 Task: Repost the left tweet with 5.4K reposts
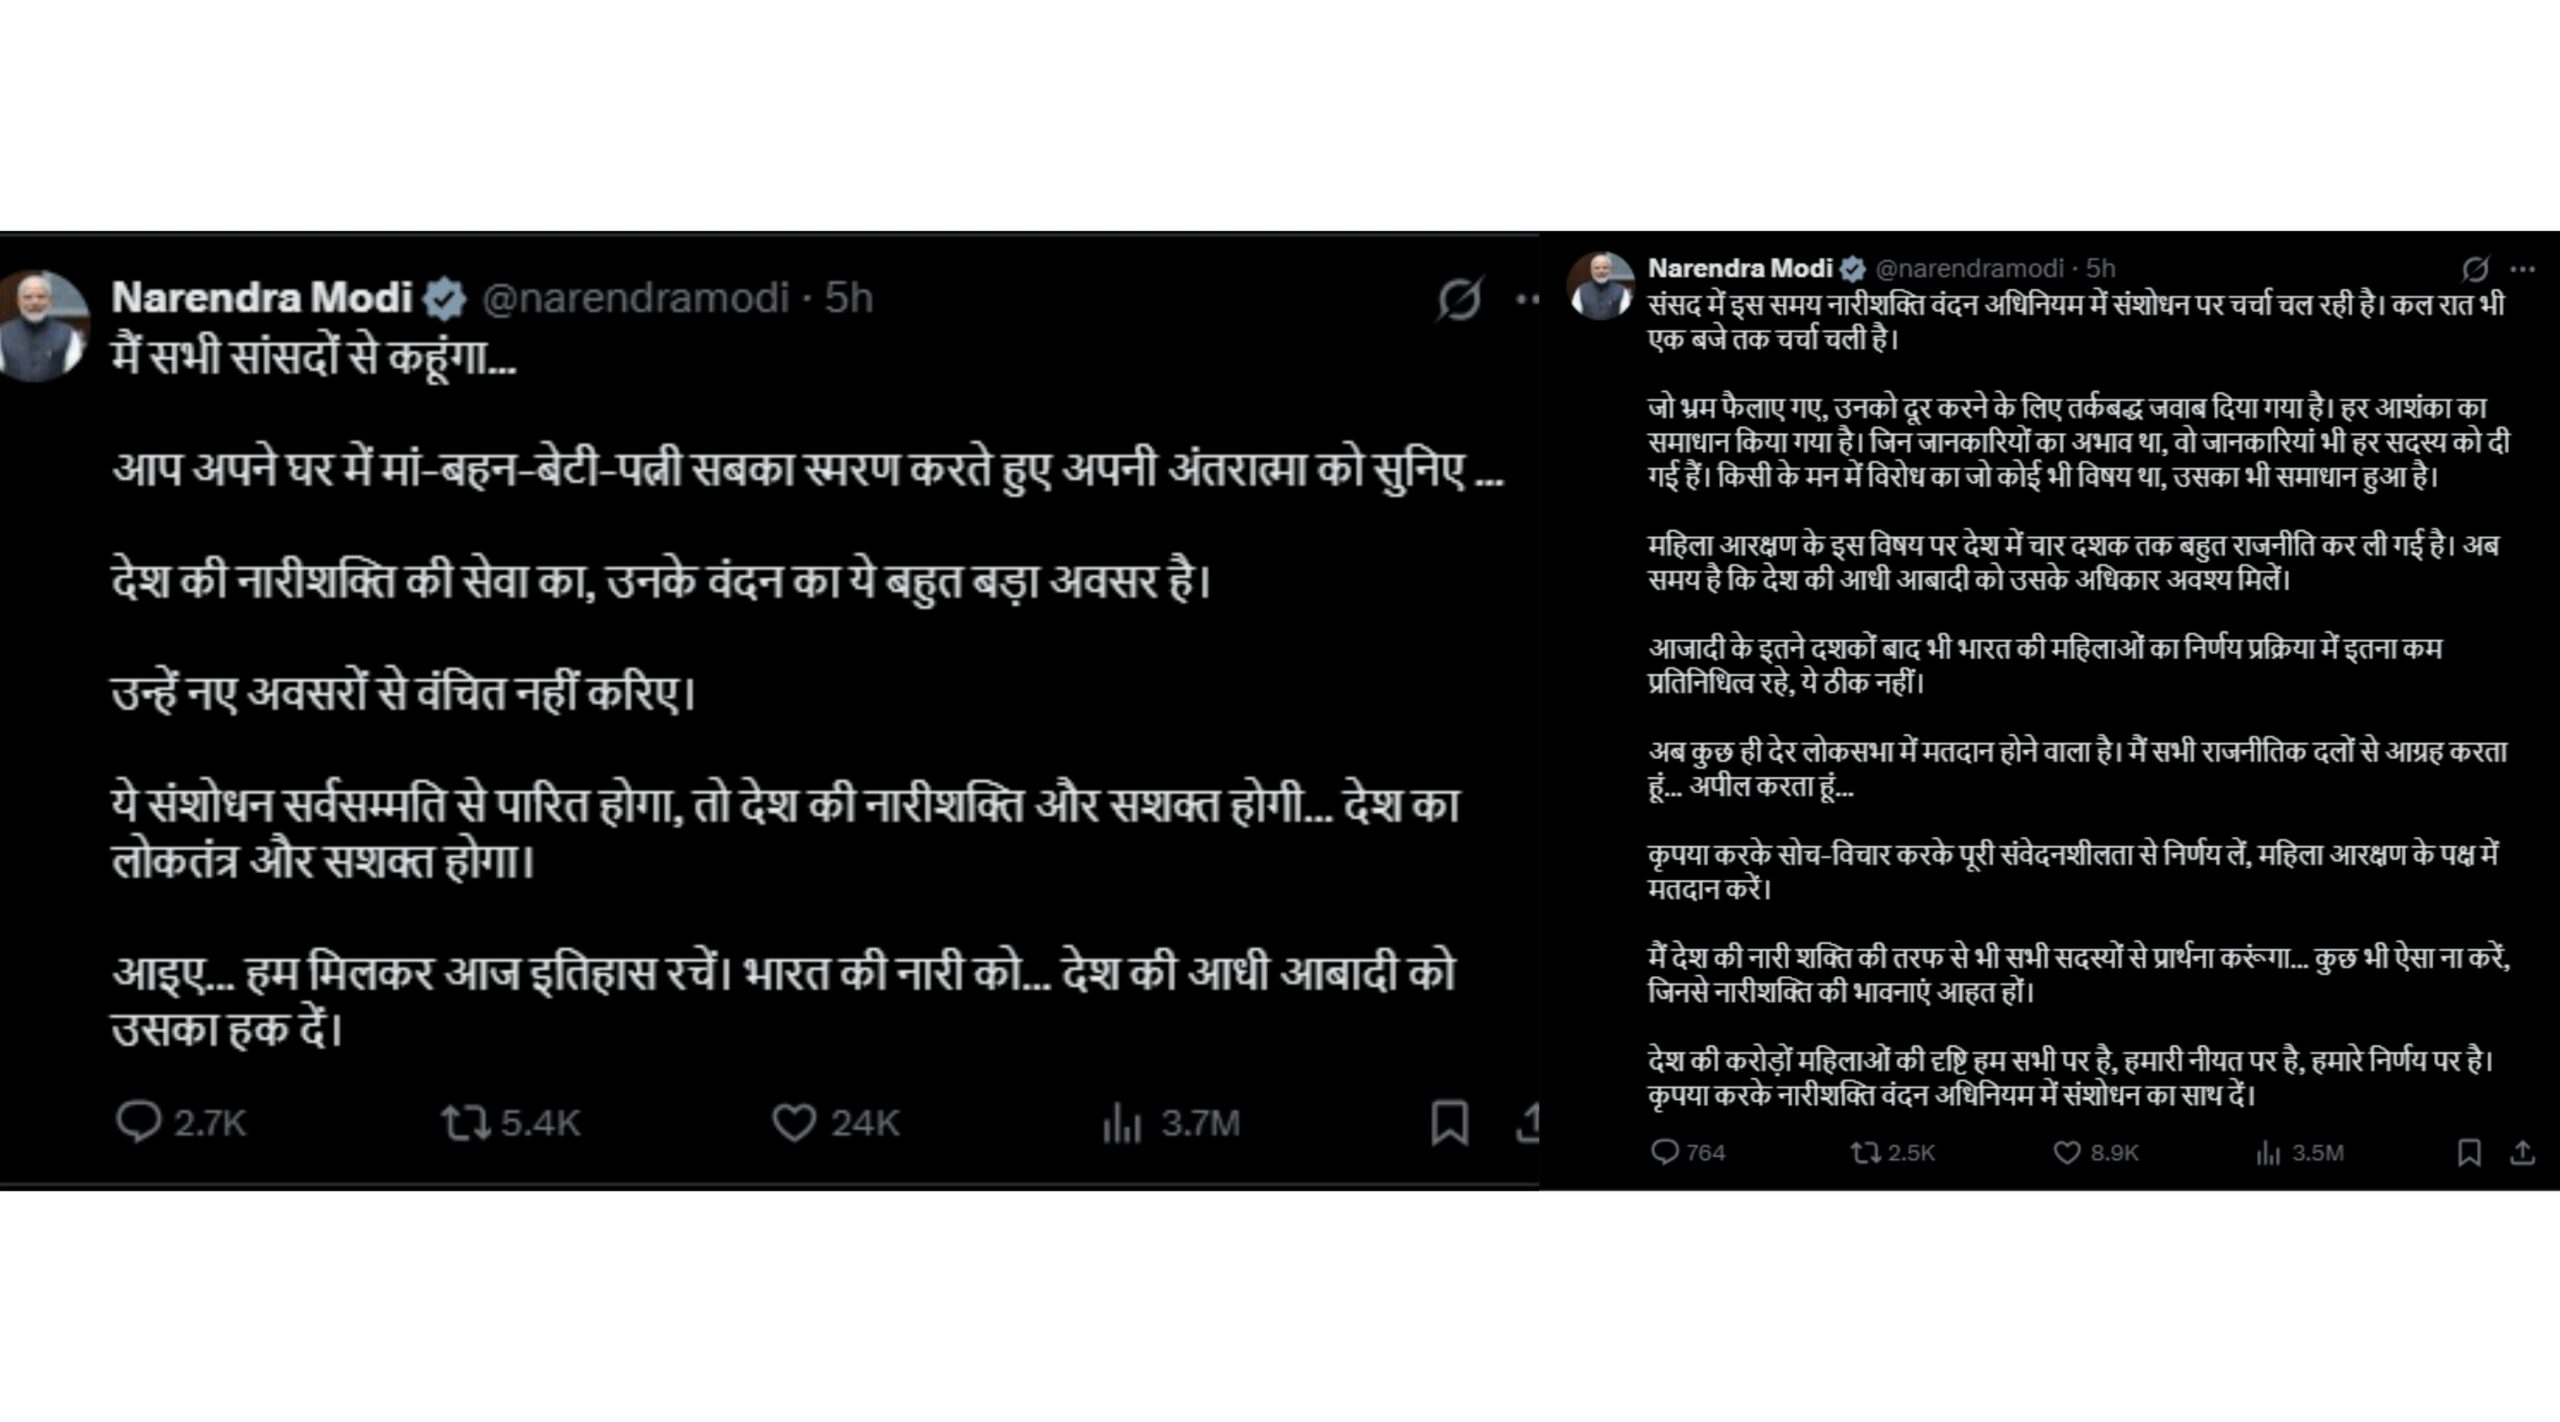tap(466, 1122)
